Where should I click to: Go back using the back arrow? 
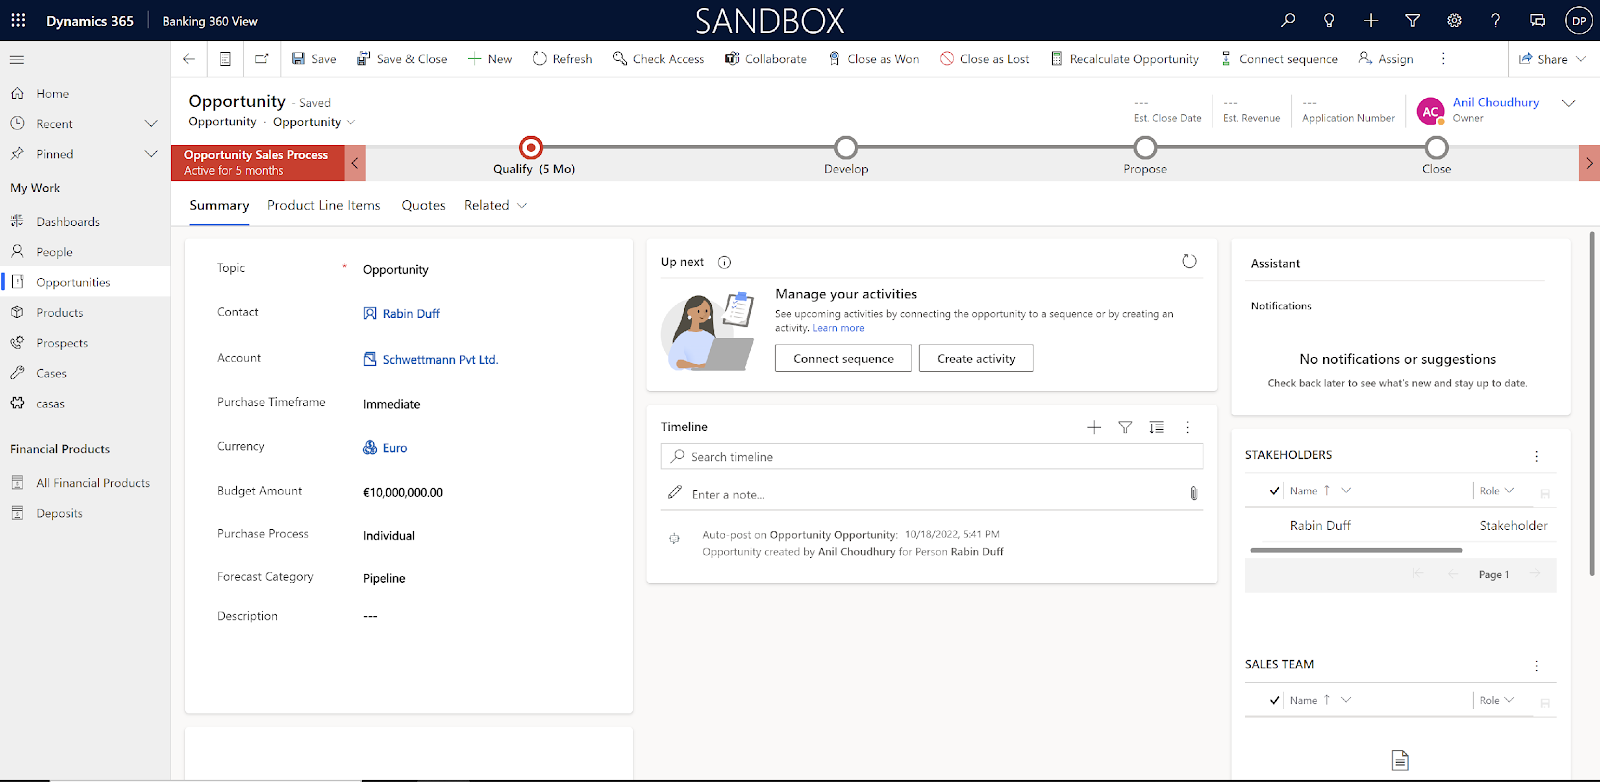coord(189,59)
